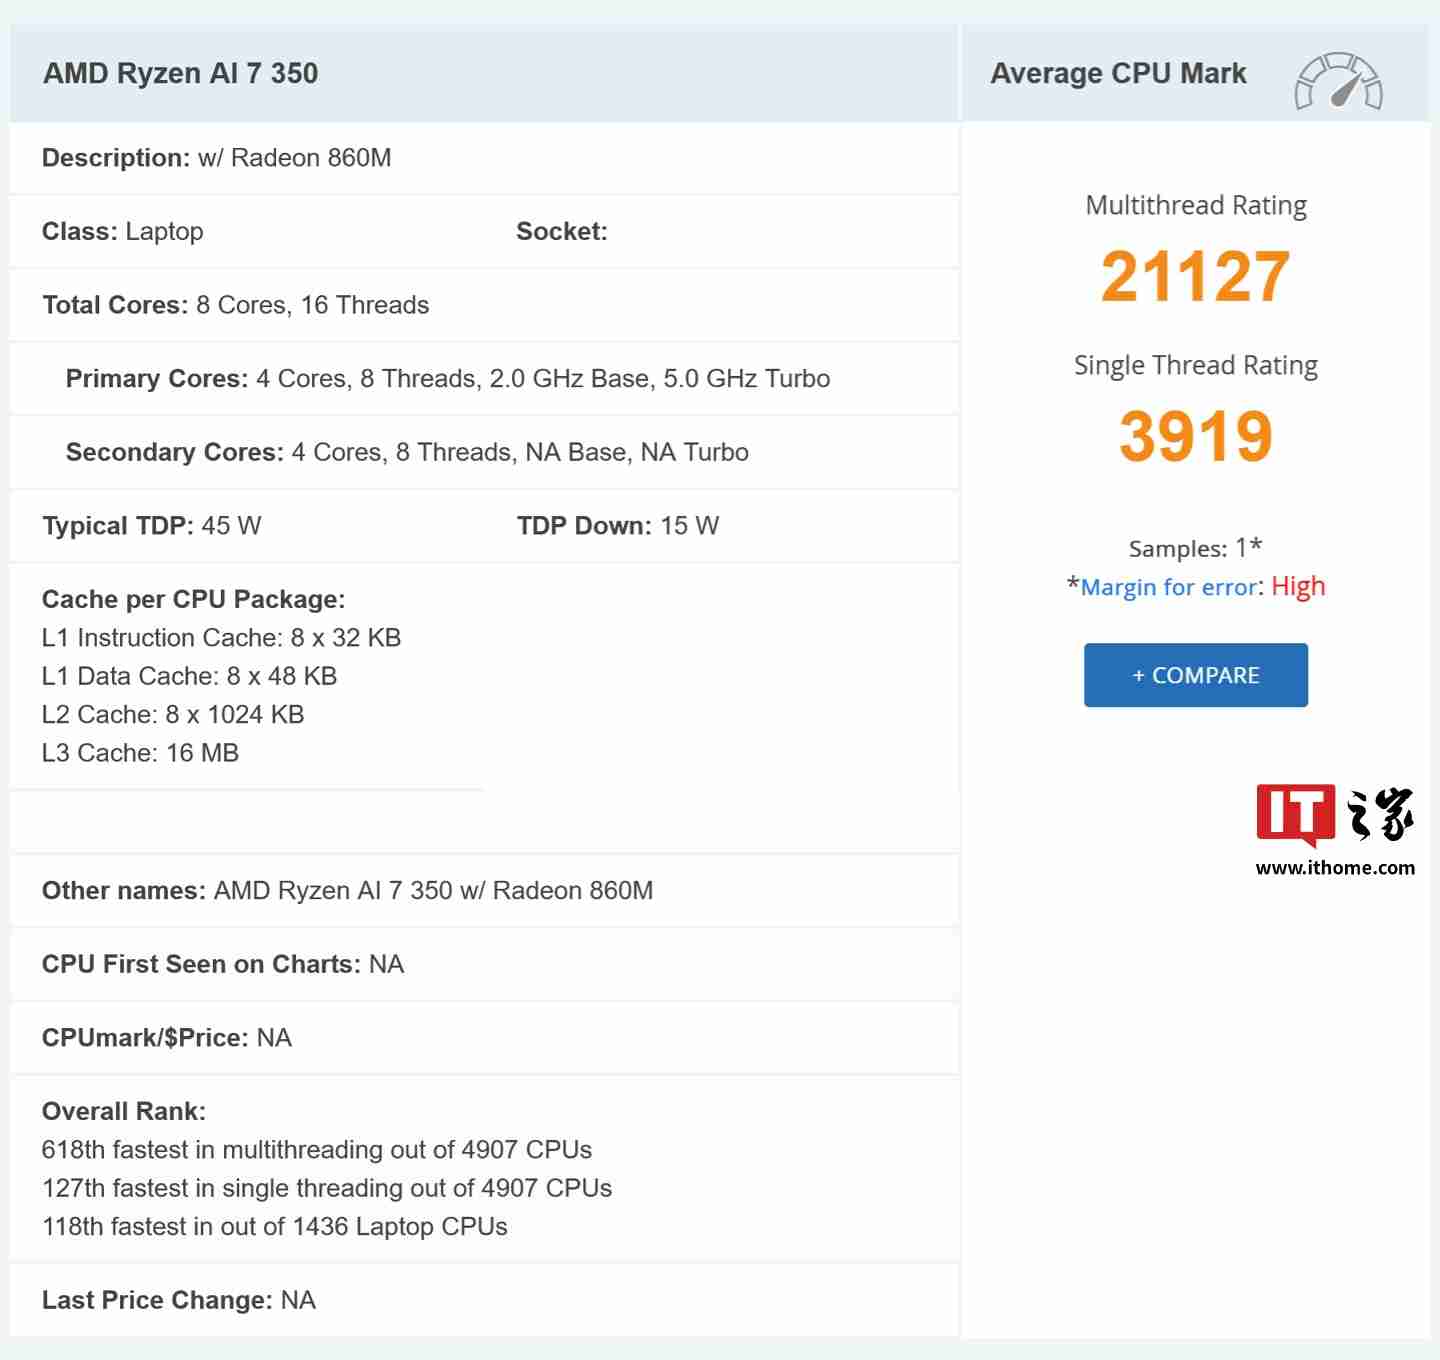The height and width of the screenshot is (1360, 1440).
Task: Select the Total Cores row
Action: (x=236, y=305)
